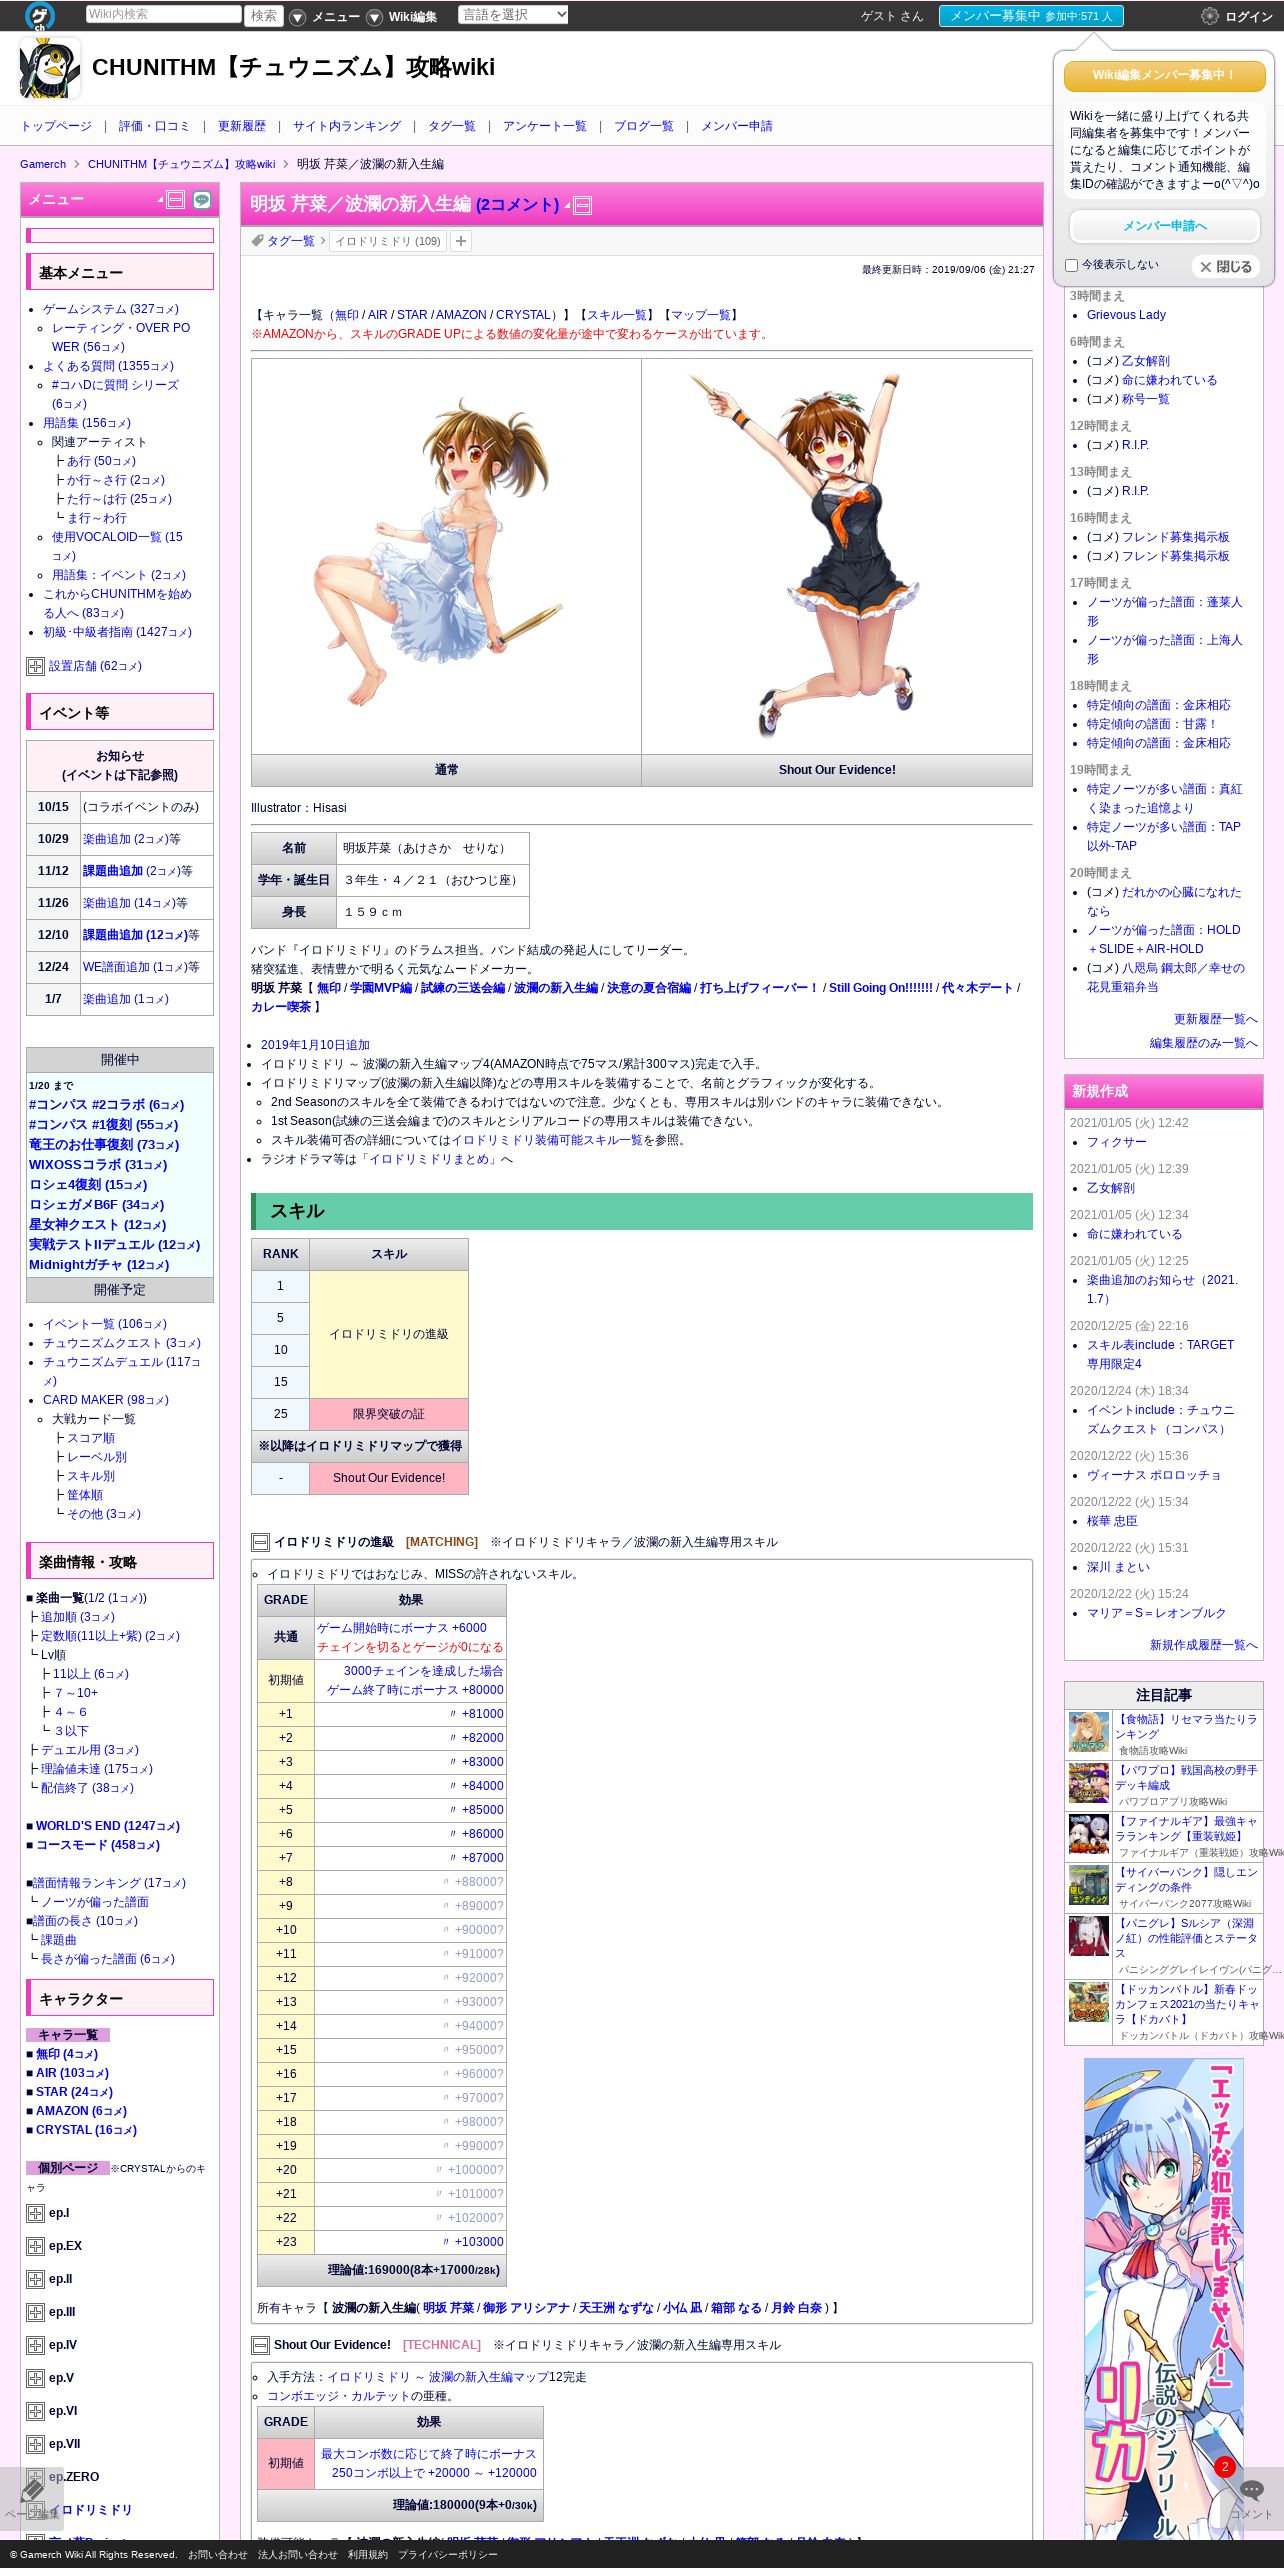Screen dimensions: 1284x2568
Task: Open ブログ一覧 in the navigation bar
Action: click(x=644, y=126)
